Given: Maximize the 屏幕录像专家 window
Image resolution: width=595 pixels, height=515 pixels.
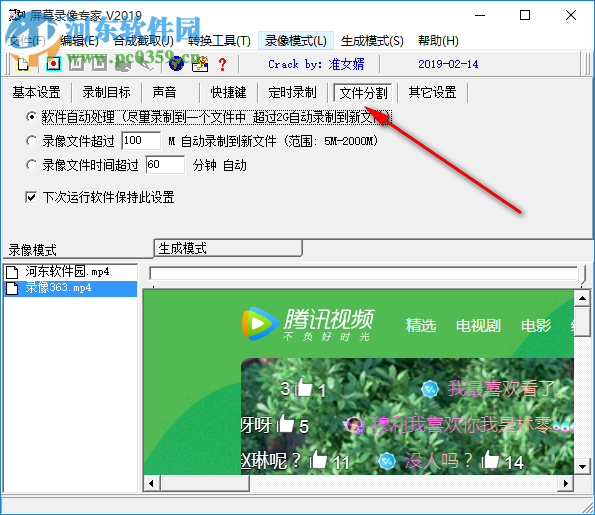Looking at the screenshot, I should (x=525, y=15).
